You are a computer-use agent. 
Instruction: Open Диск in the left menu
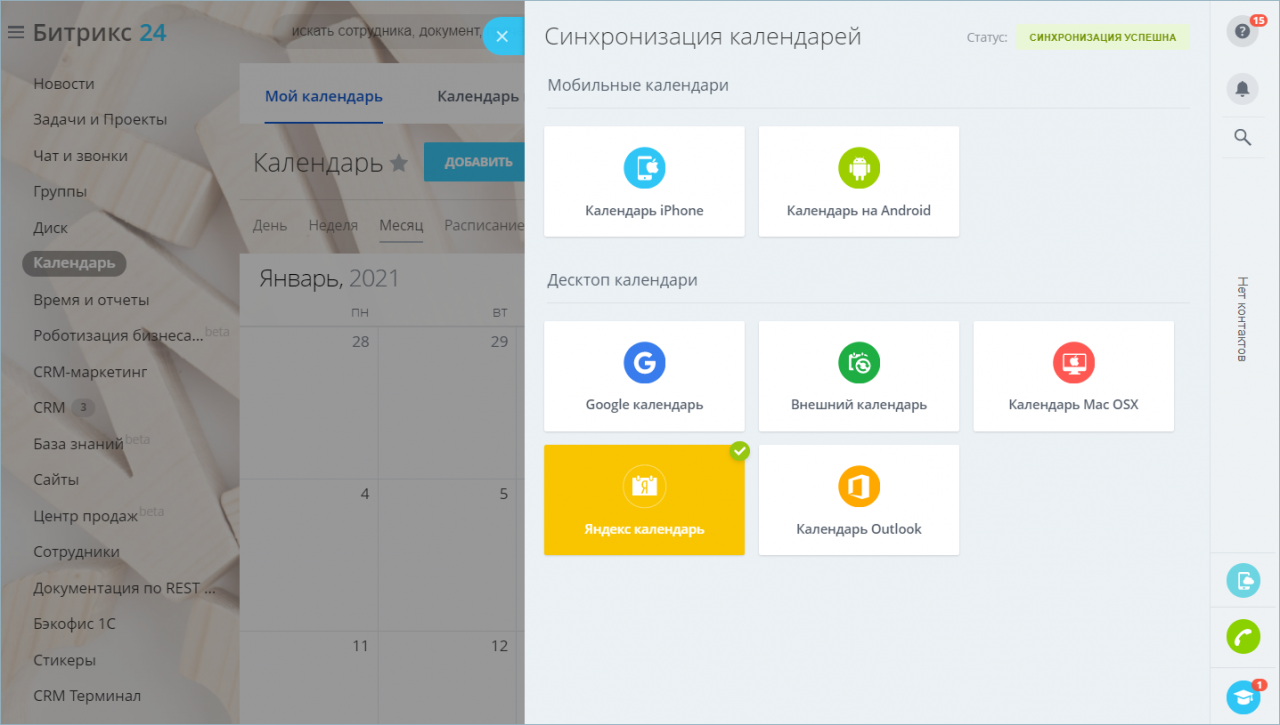pyautogui.click(x=50, y=228)
